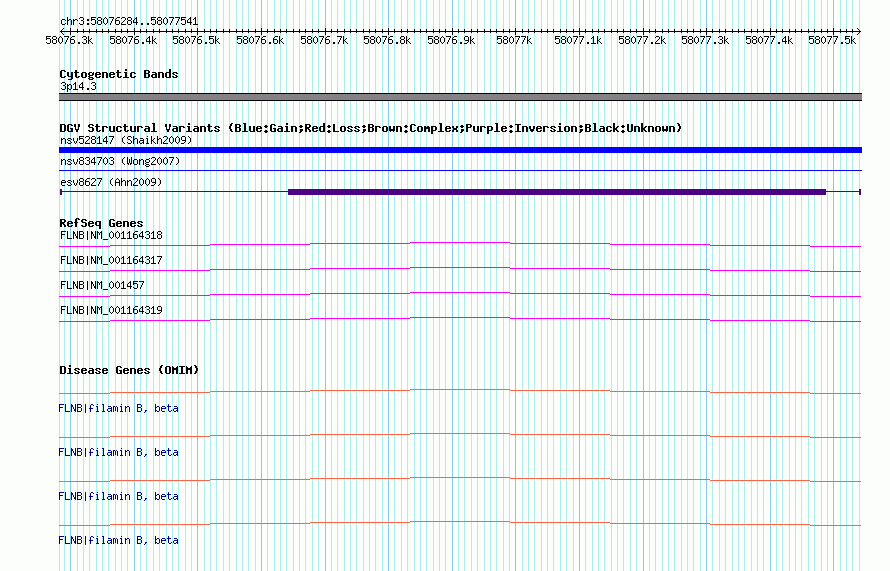Click the orange OMIM line above first FLNB link
This screenshot has height=571, width=890.
click(460, 392)
